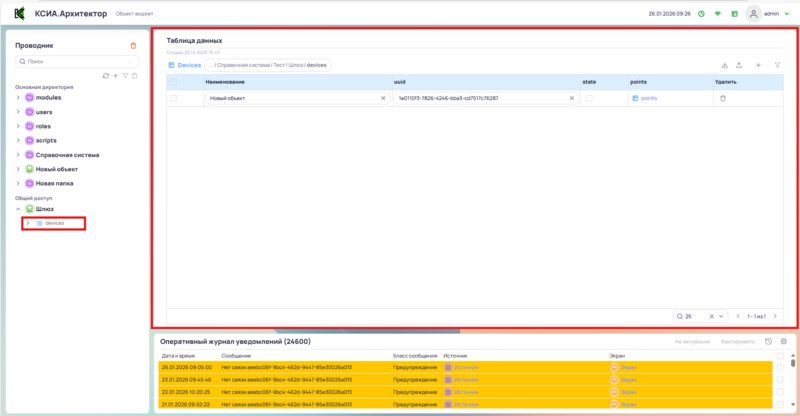Click the green Wi-Fi status icon

tap(717, 14)
